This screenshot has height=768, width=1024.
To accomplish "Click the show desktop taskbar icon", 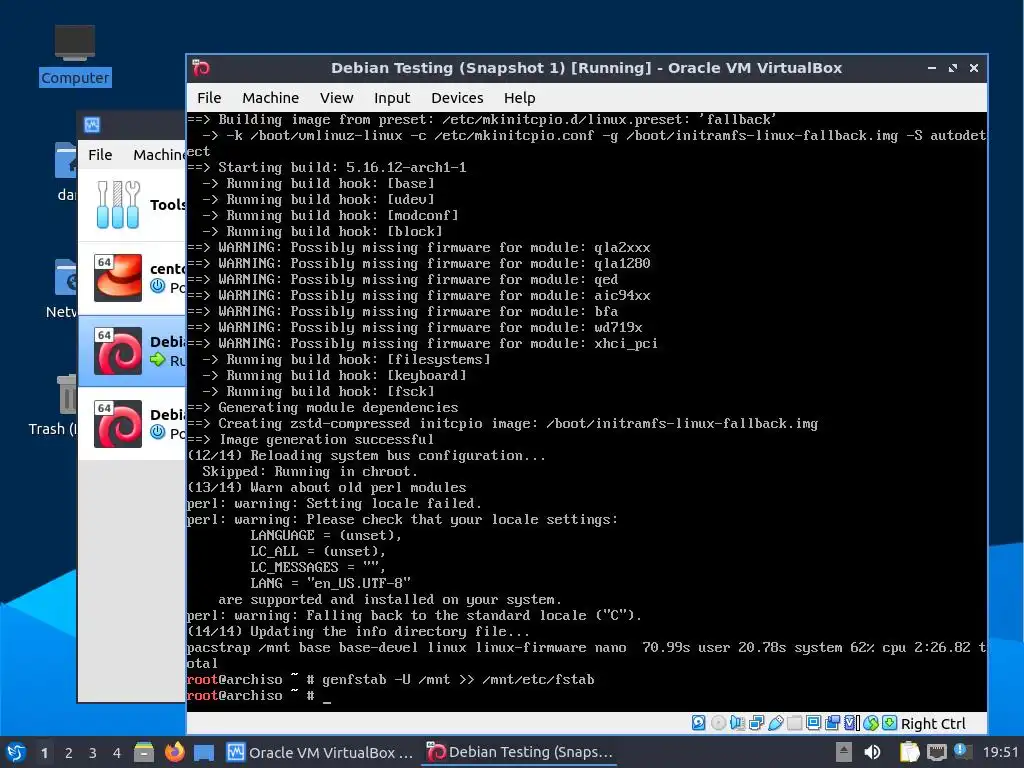I will (204, 752).
